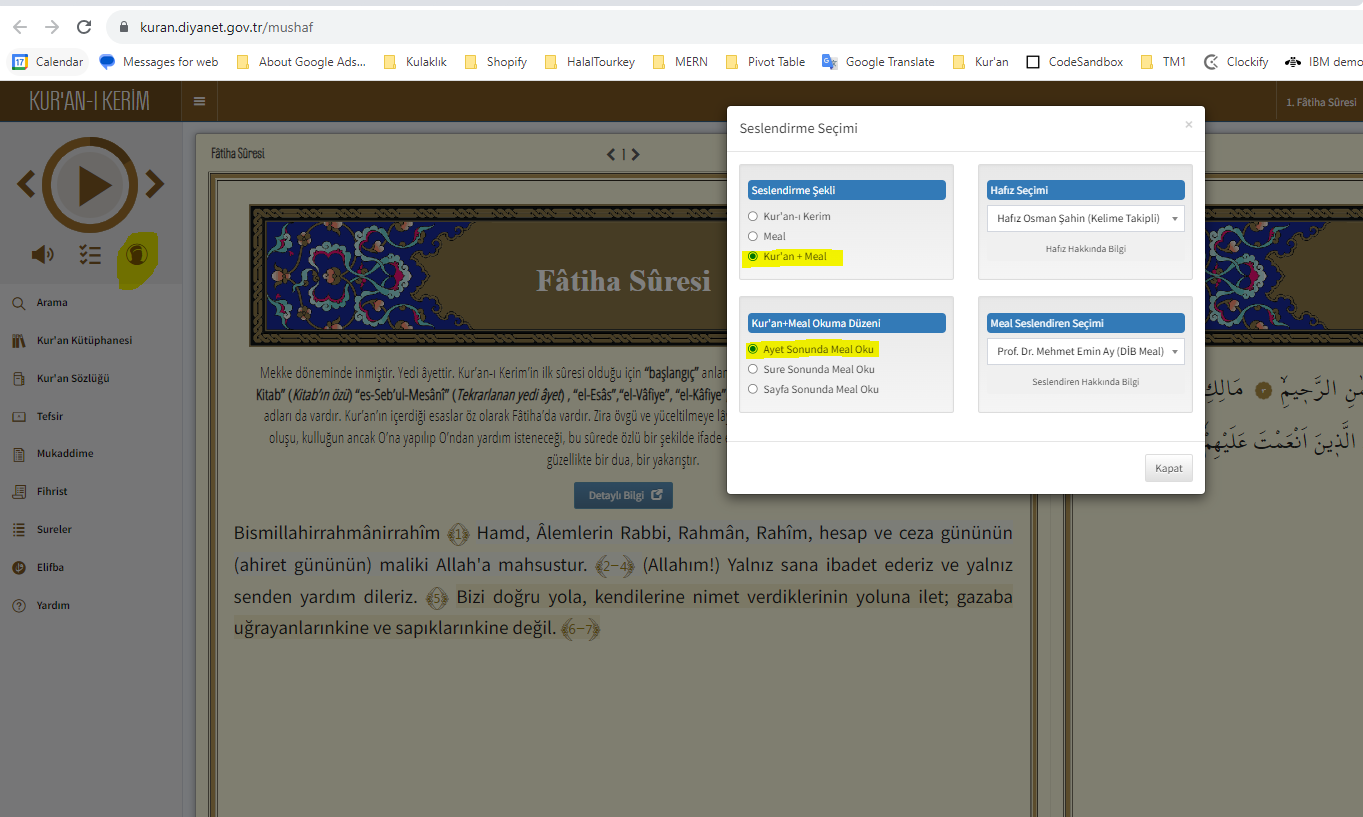
Task: Click the Elifba icon in the sidebar
Action: (x=18, y=567)
